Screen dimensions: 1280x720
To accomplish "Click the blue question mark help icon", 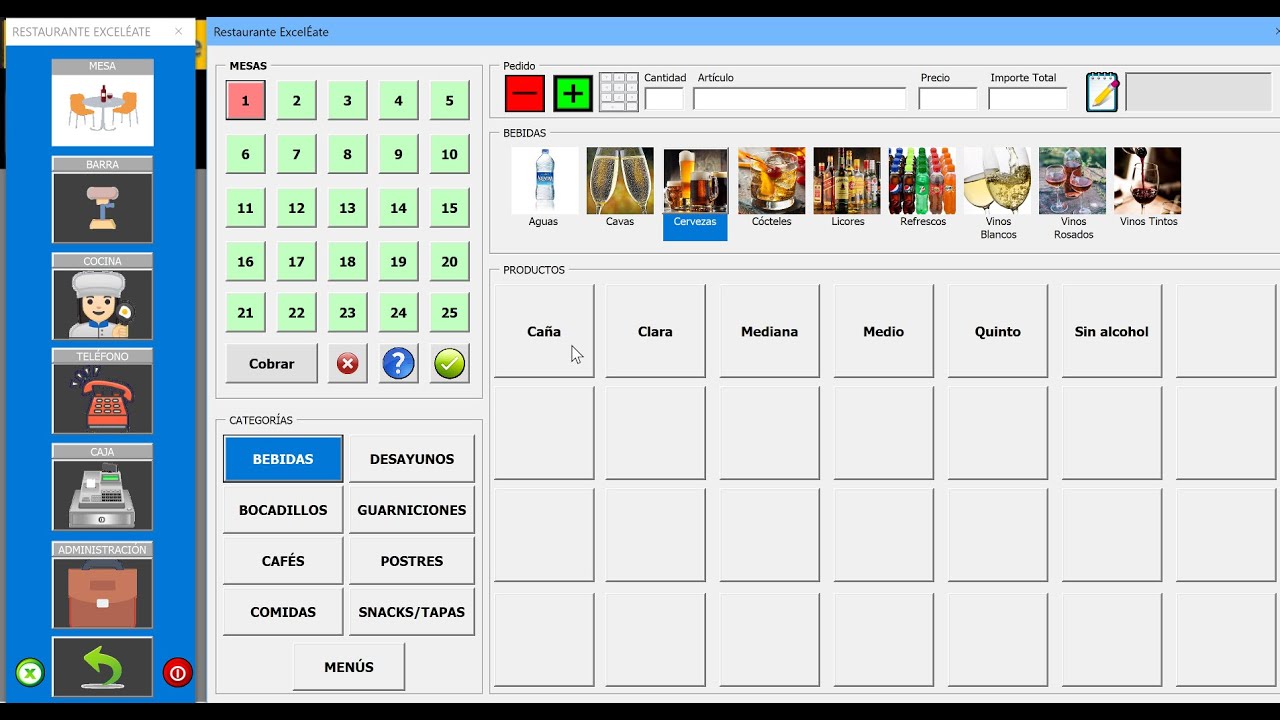I will pyautogui.click(x=398, y=364).
